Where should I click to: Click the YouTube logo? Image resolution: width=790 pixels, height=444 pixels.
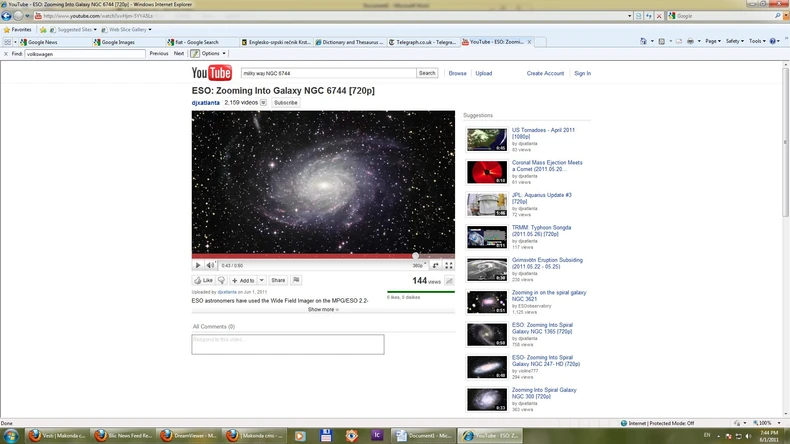point(212,73)
